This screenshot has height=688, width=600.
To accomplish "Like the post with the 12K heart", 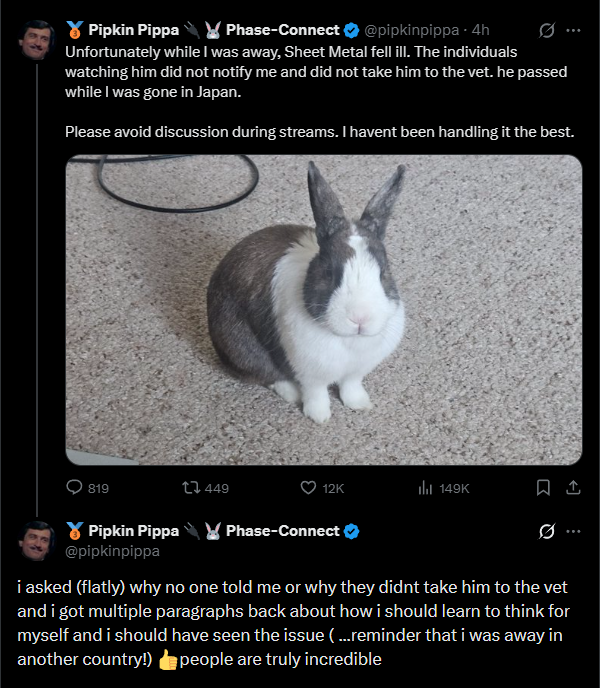I will [308, 487].
